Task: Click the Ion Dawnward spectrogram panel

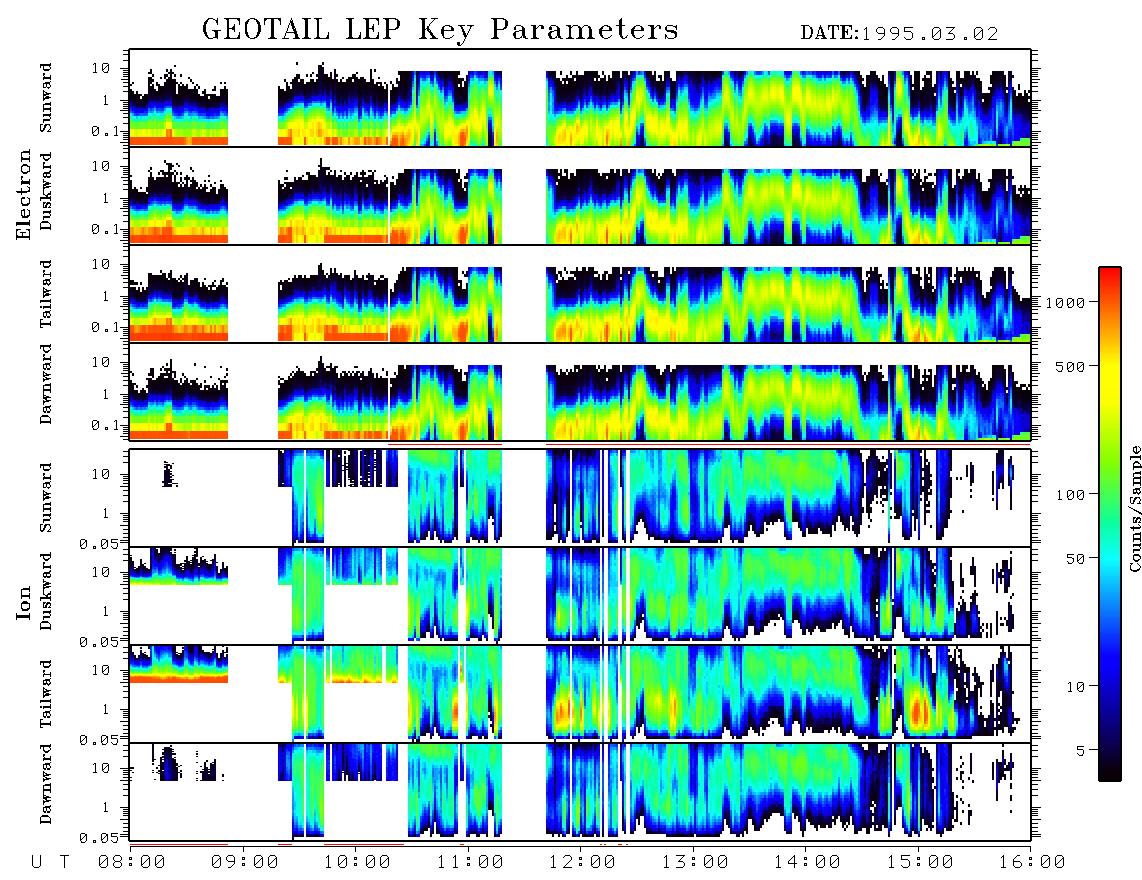Action: 580,792
